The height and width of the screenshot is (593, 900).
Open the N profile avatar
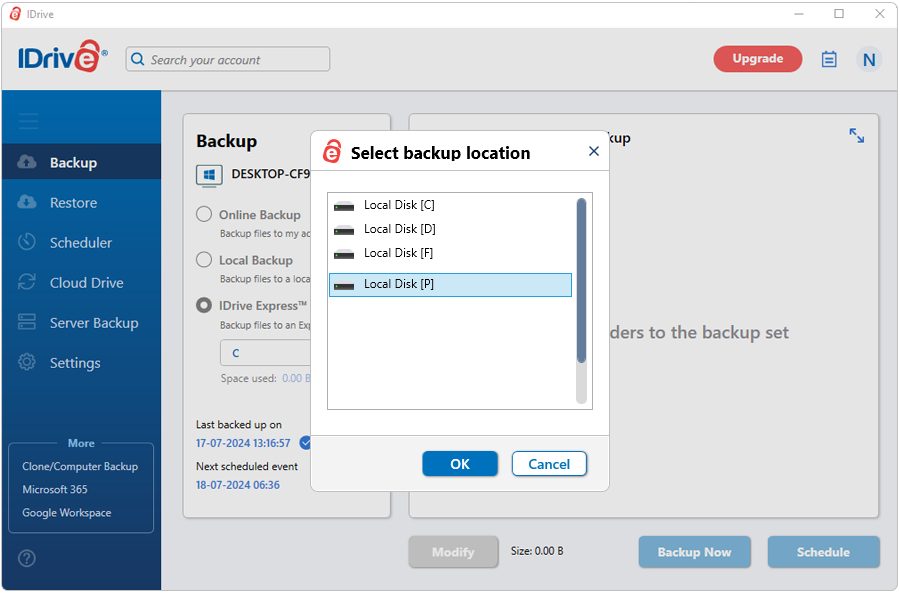pyautogui.click(x=869, y=59)
